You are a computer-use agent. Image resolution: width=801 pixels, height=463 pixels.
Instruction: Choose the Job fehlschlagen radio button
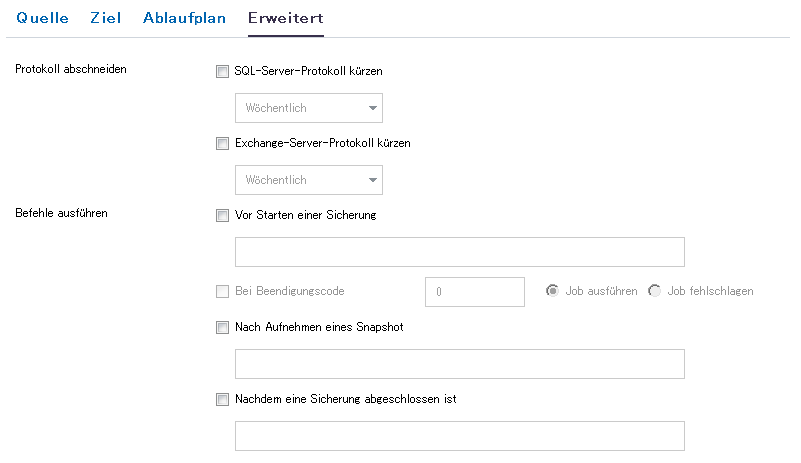[655, 291]
